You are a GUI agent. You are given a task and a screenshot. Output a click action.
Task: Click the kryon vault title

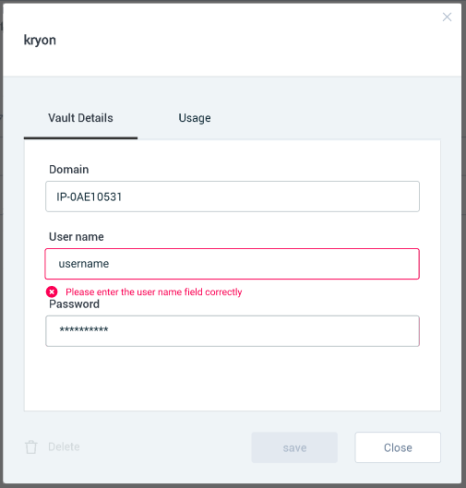point(40,40)
